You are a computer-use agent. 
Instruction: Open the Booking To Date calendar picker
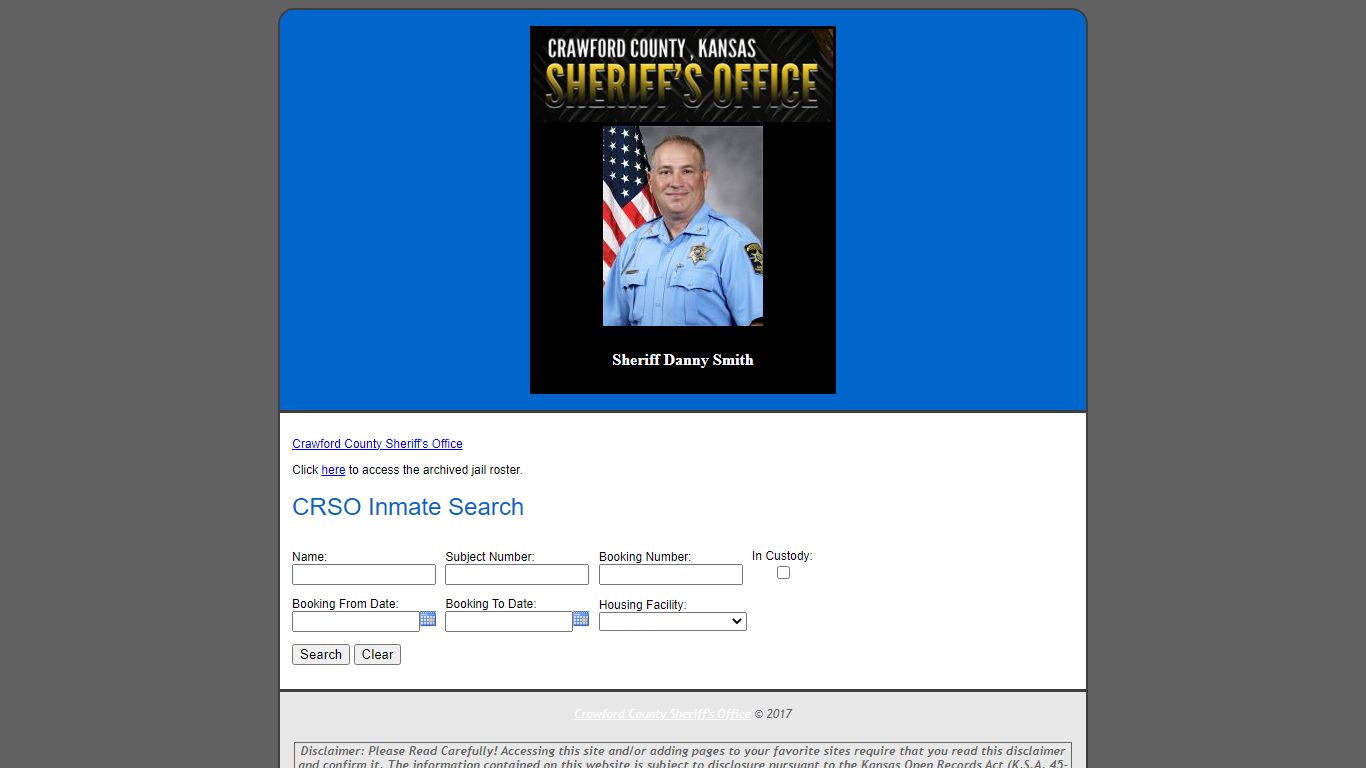[581, 619]
